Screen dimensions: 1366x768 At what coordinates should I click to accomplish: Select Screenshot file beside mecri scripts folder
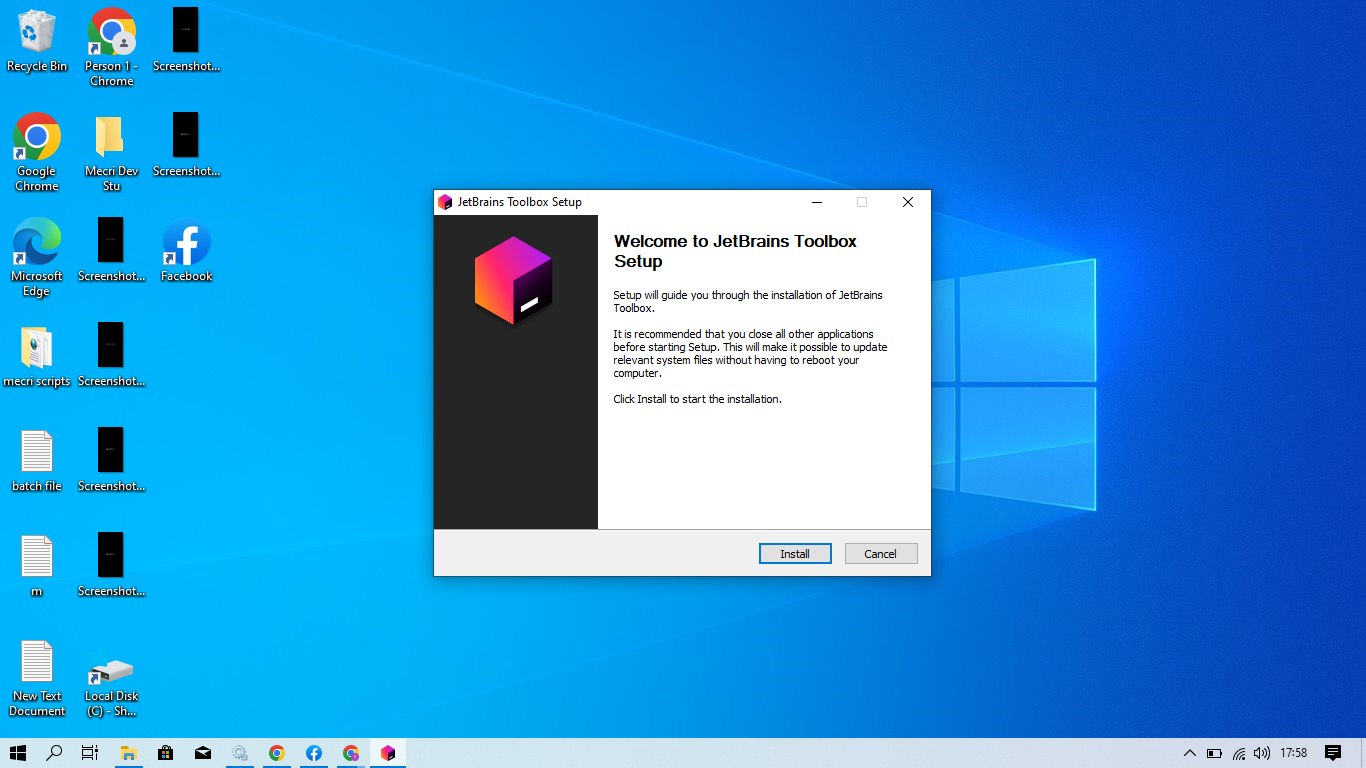[x=112, y=355]
